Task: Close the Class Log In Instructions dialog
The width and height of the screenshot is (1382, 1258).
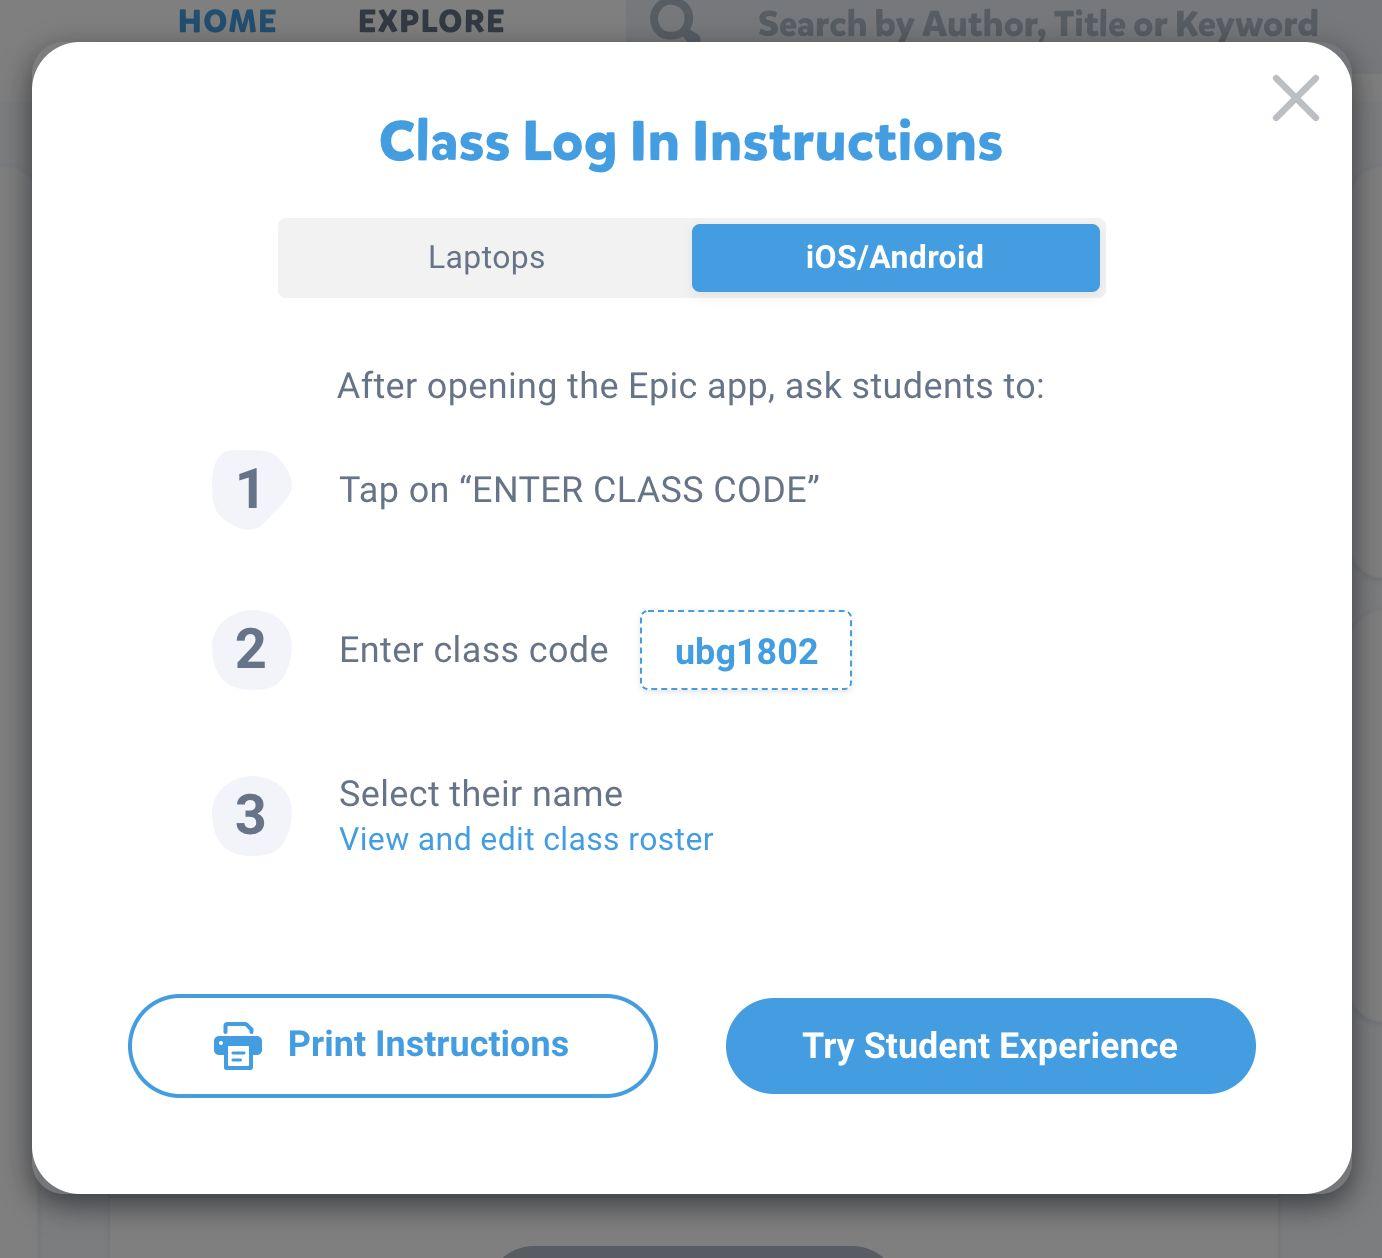Action: pos(1295,98)
